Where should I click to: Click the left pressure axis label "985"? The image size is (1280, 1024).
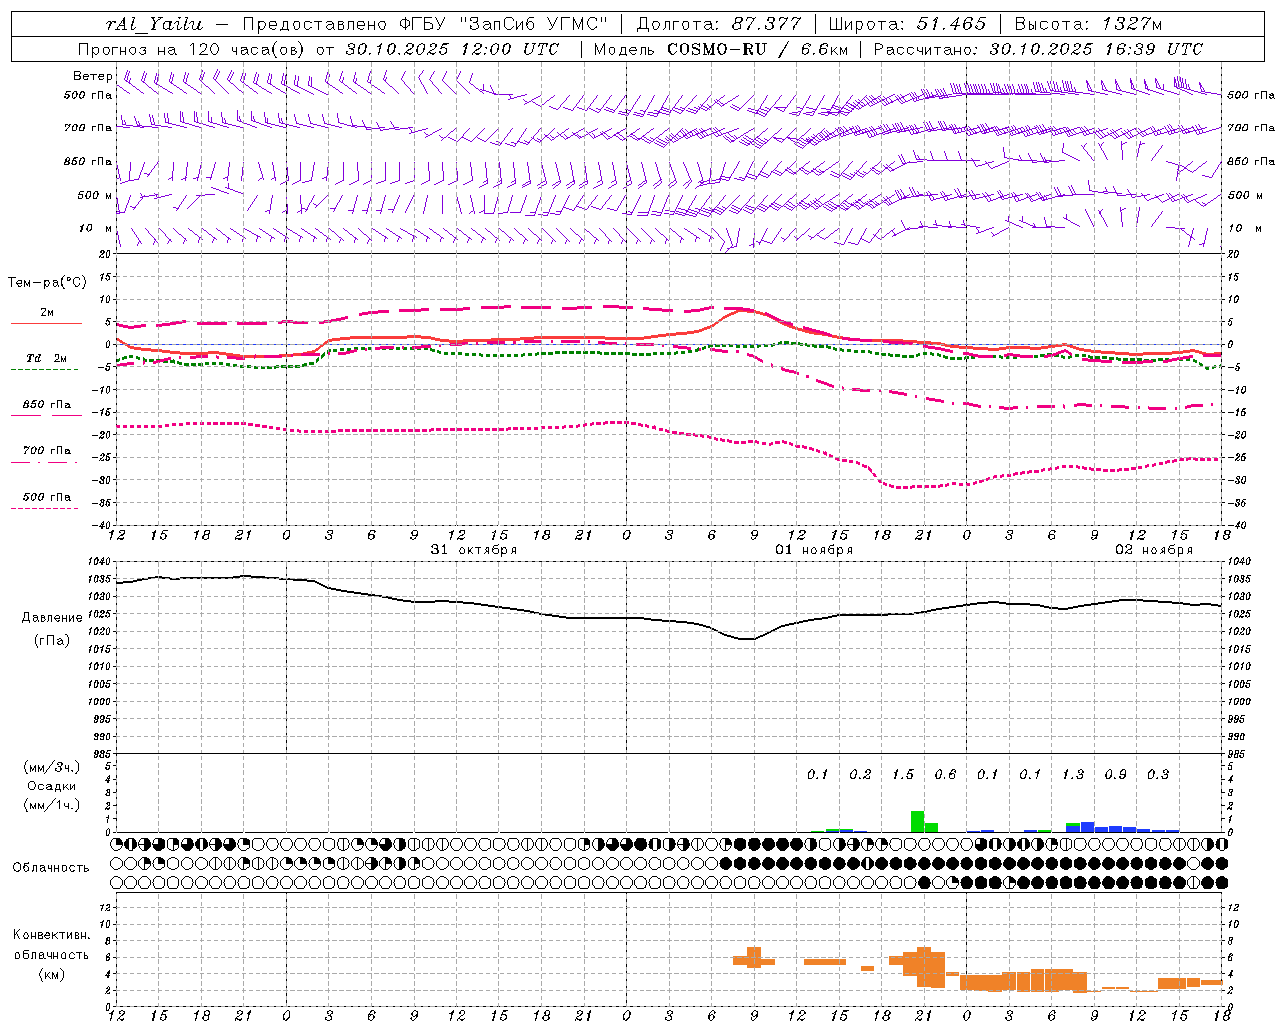coord(103,754)
